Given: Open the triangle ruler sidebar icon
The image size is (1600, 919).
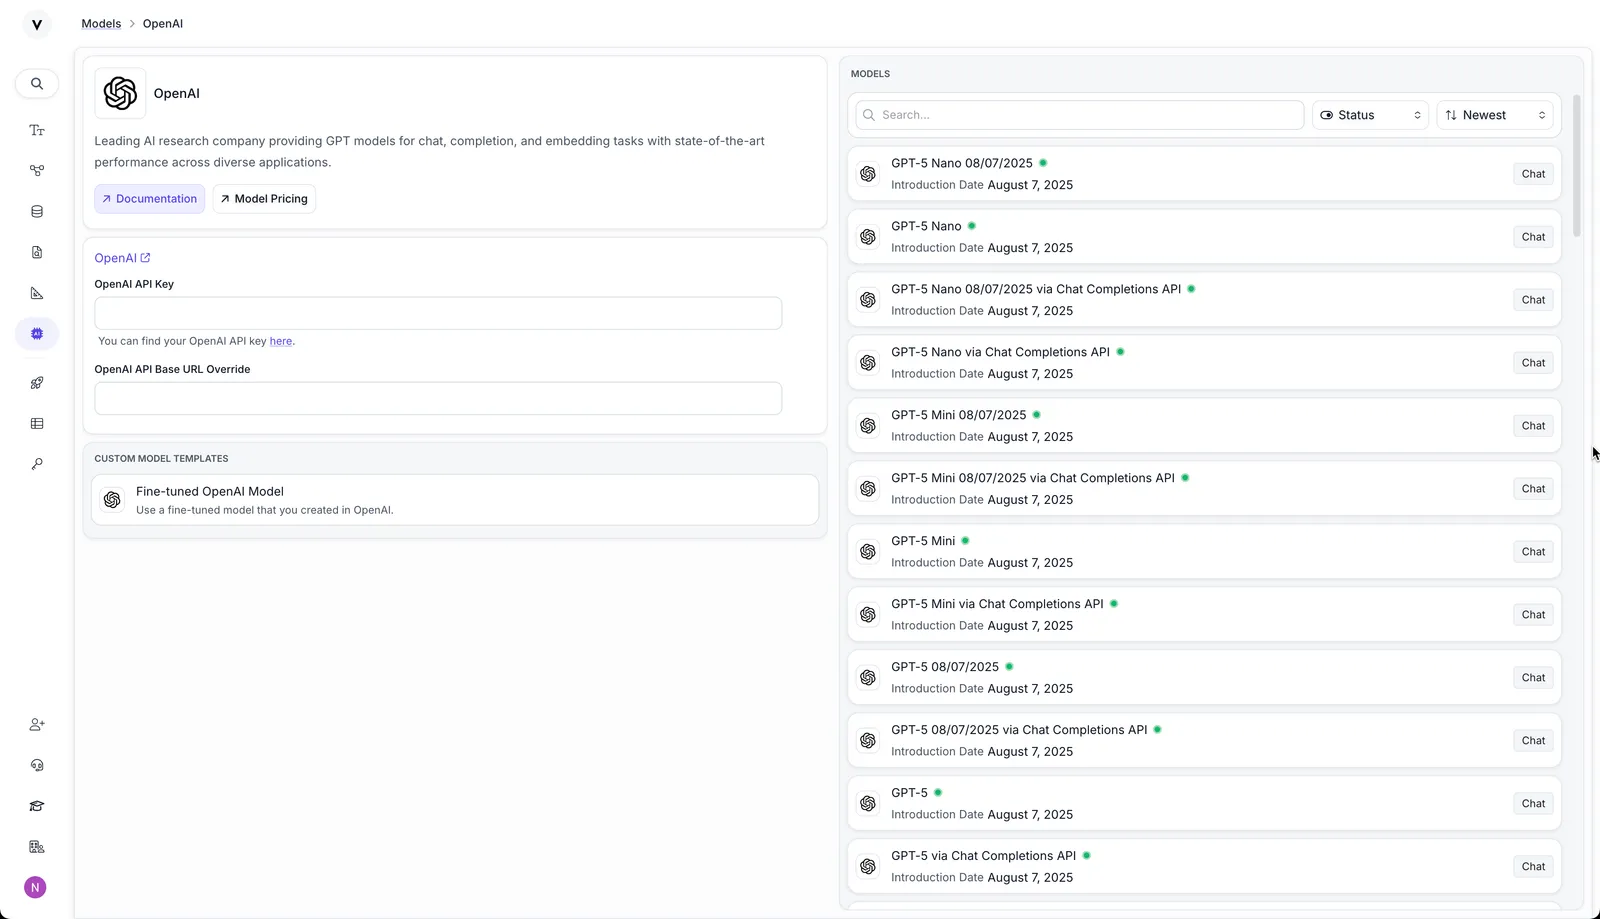Looking at the screenshot, I should (x=37, y=293).
